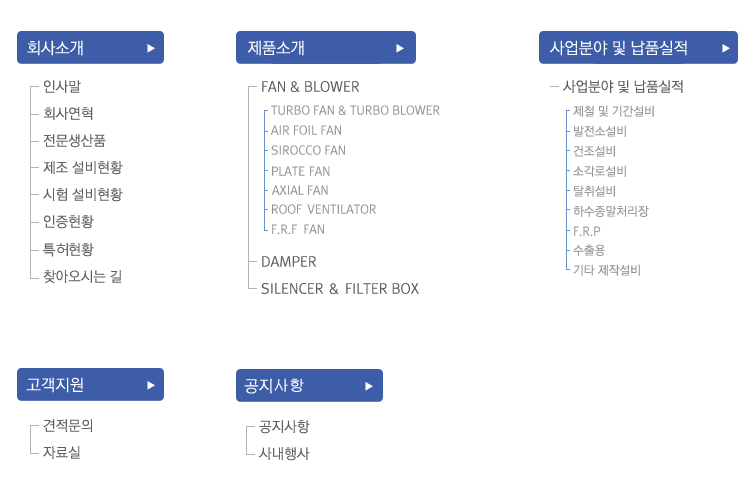This screenshot has height=479, width=755.
Task: Open ROOF VENTILATOR product
Action: (324, 209)
